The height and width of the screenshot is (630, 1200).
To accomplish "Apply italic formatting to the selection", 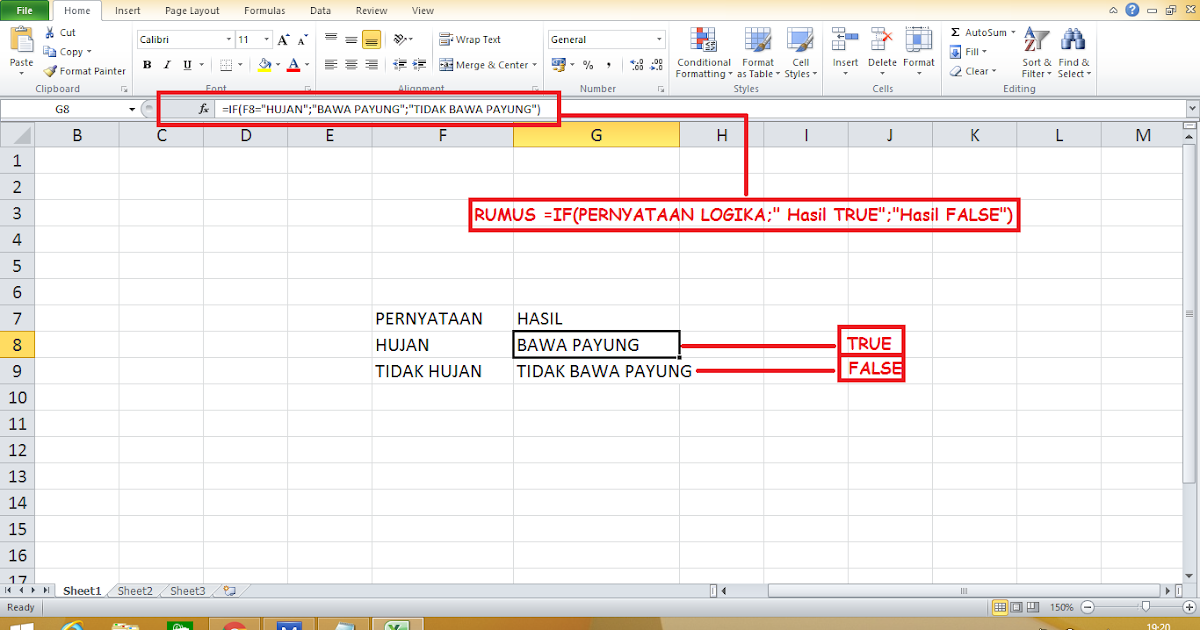I will coord(166,64).
